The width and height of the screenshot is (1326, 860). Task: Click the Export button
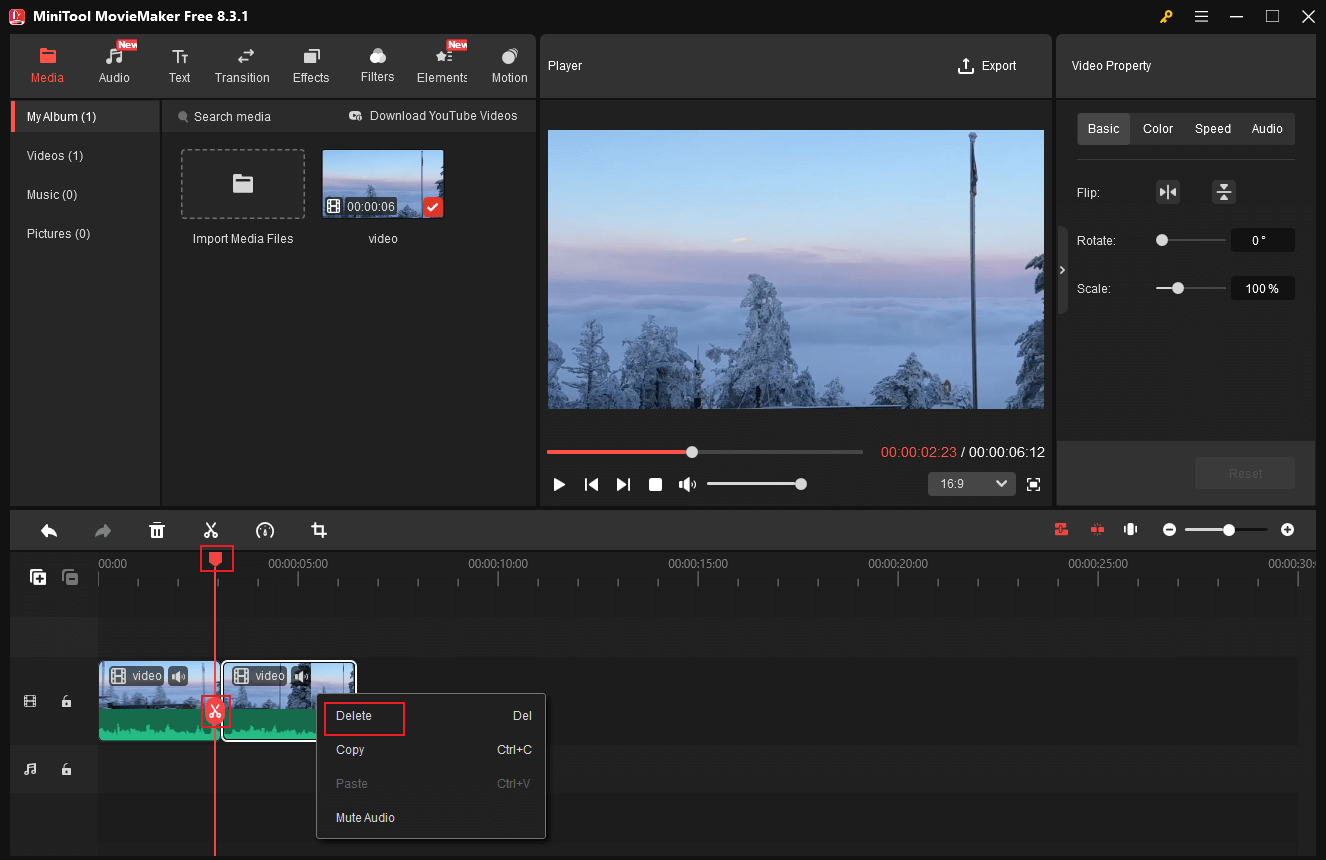[x=987, y=65]
